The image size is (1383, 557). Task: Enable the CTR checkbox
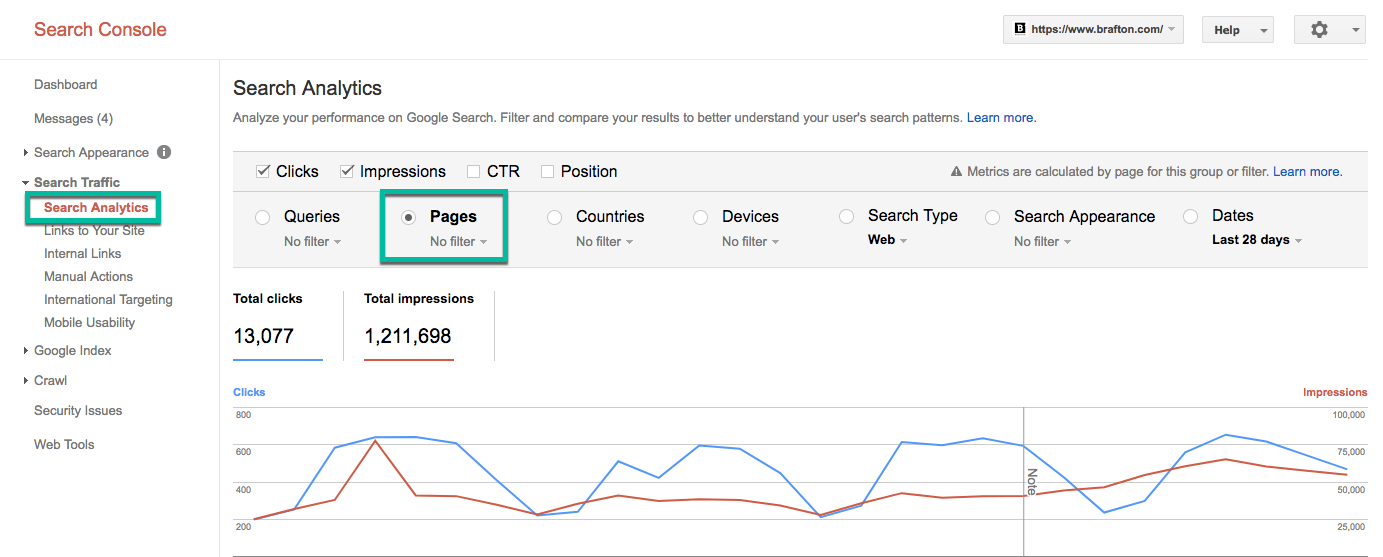(x=473, y=172)
